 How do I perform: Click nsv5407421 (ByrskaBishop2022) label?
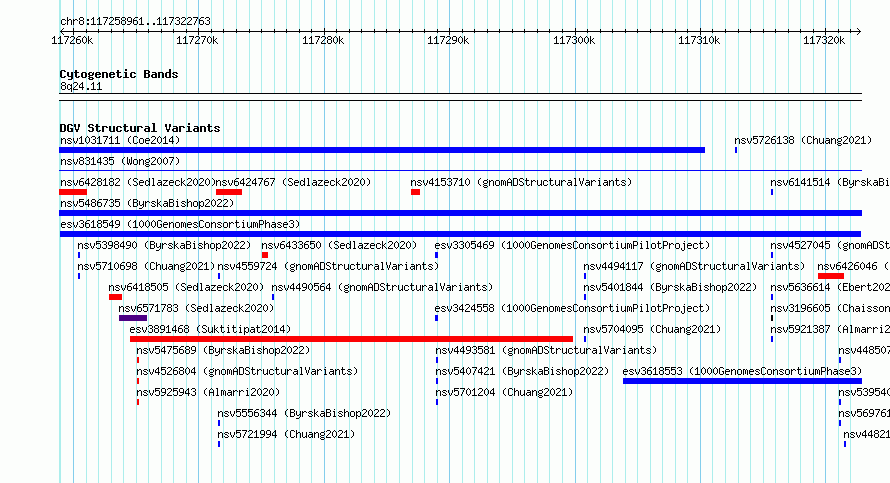[522, 371]
